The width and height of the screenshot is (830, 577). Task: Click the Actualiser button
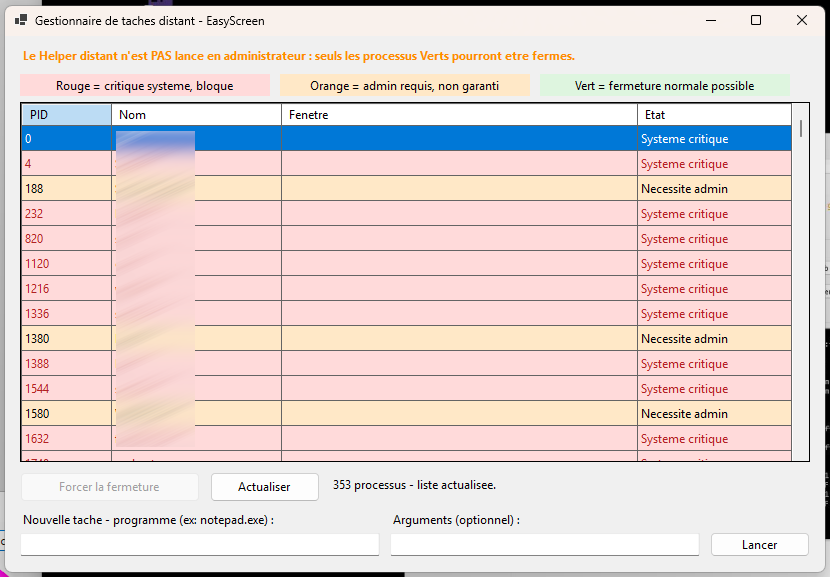(265, 486)
